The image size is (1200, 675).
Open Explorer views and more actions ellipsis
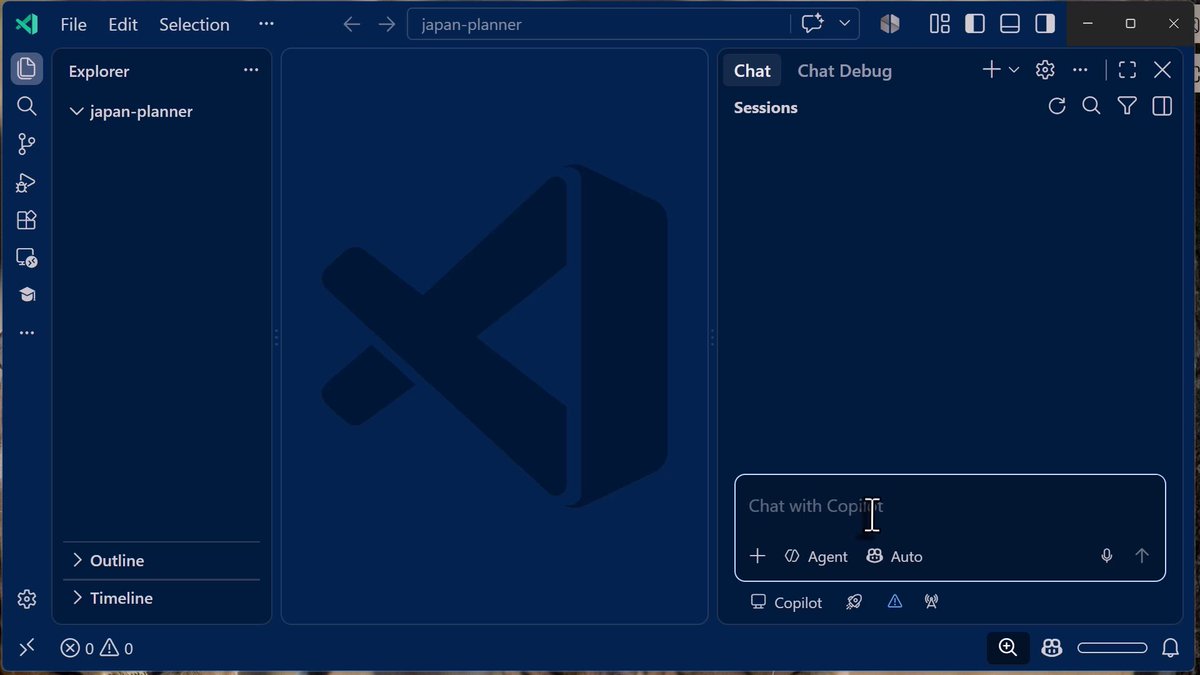click(251, 70)
